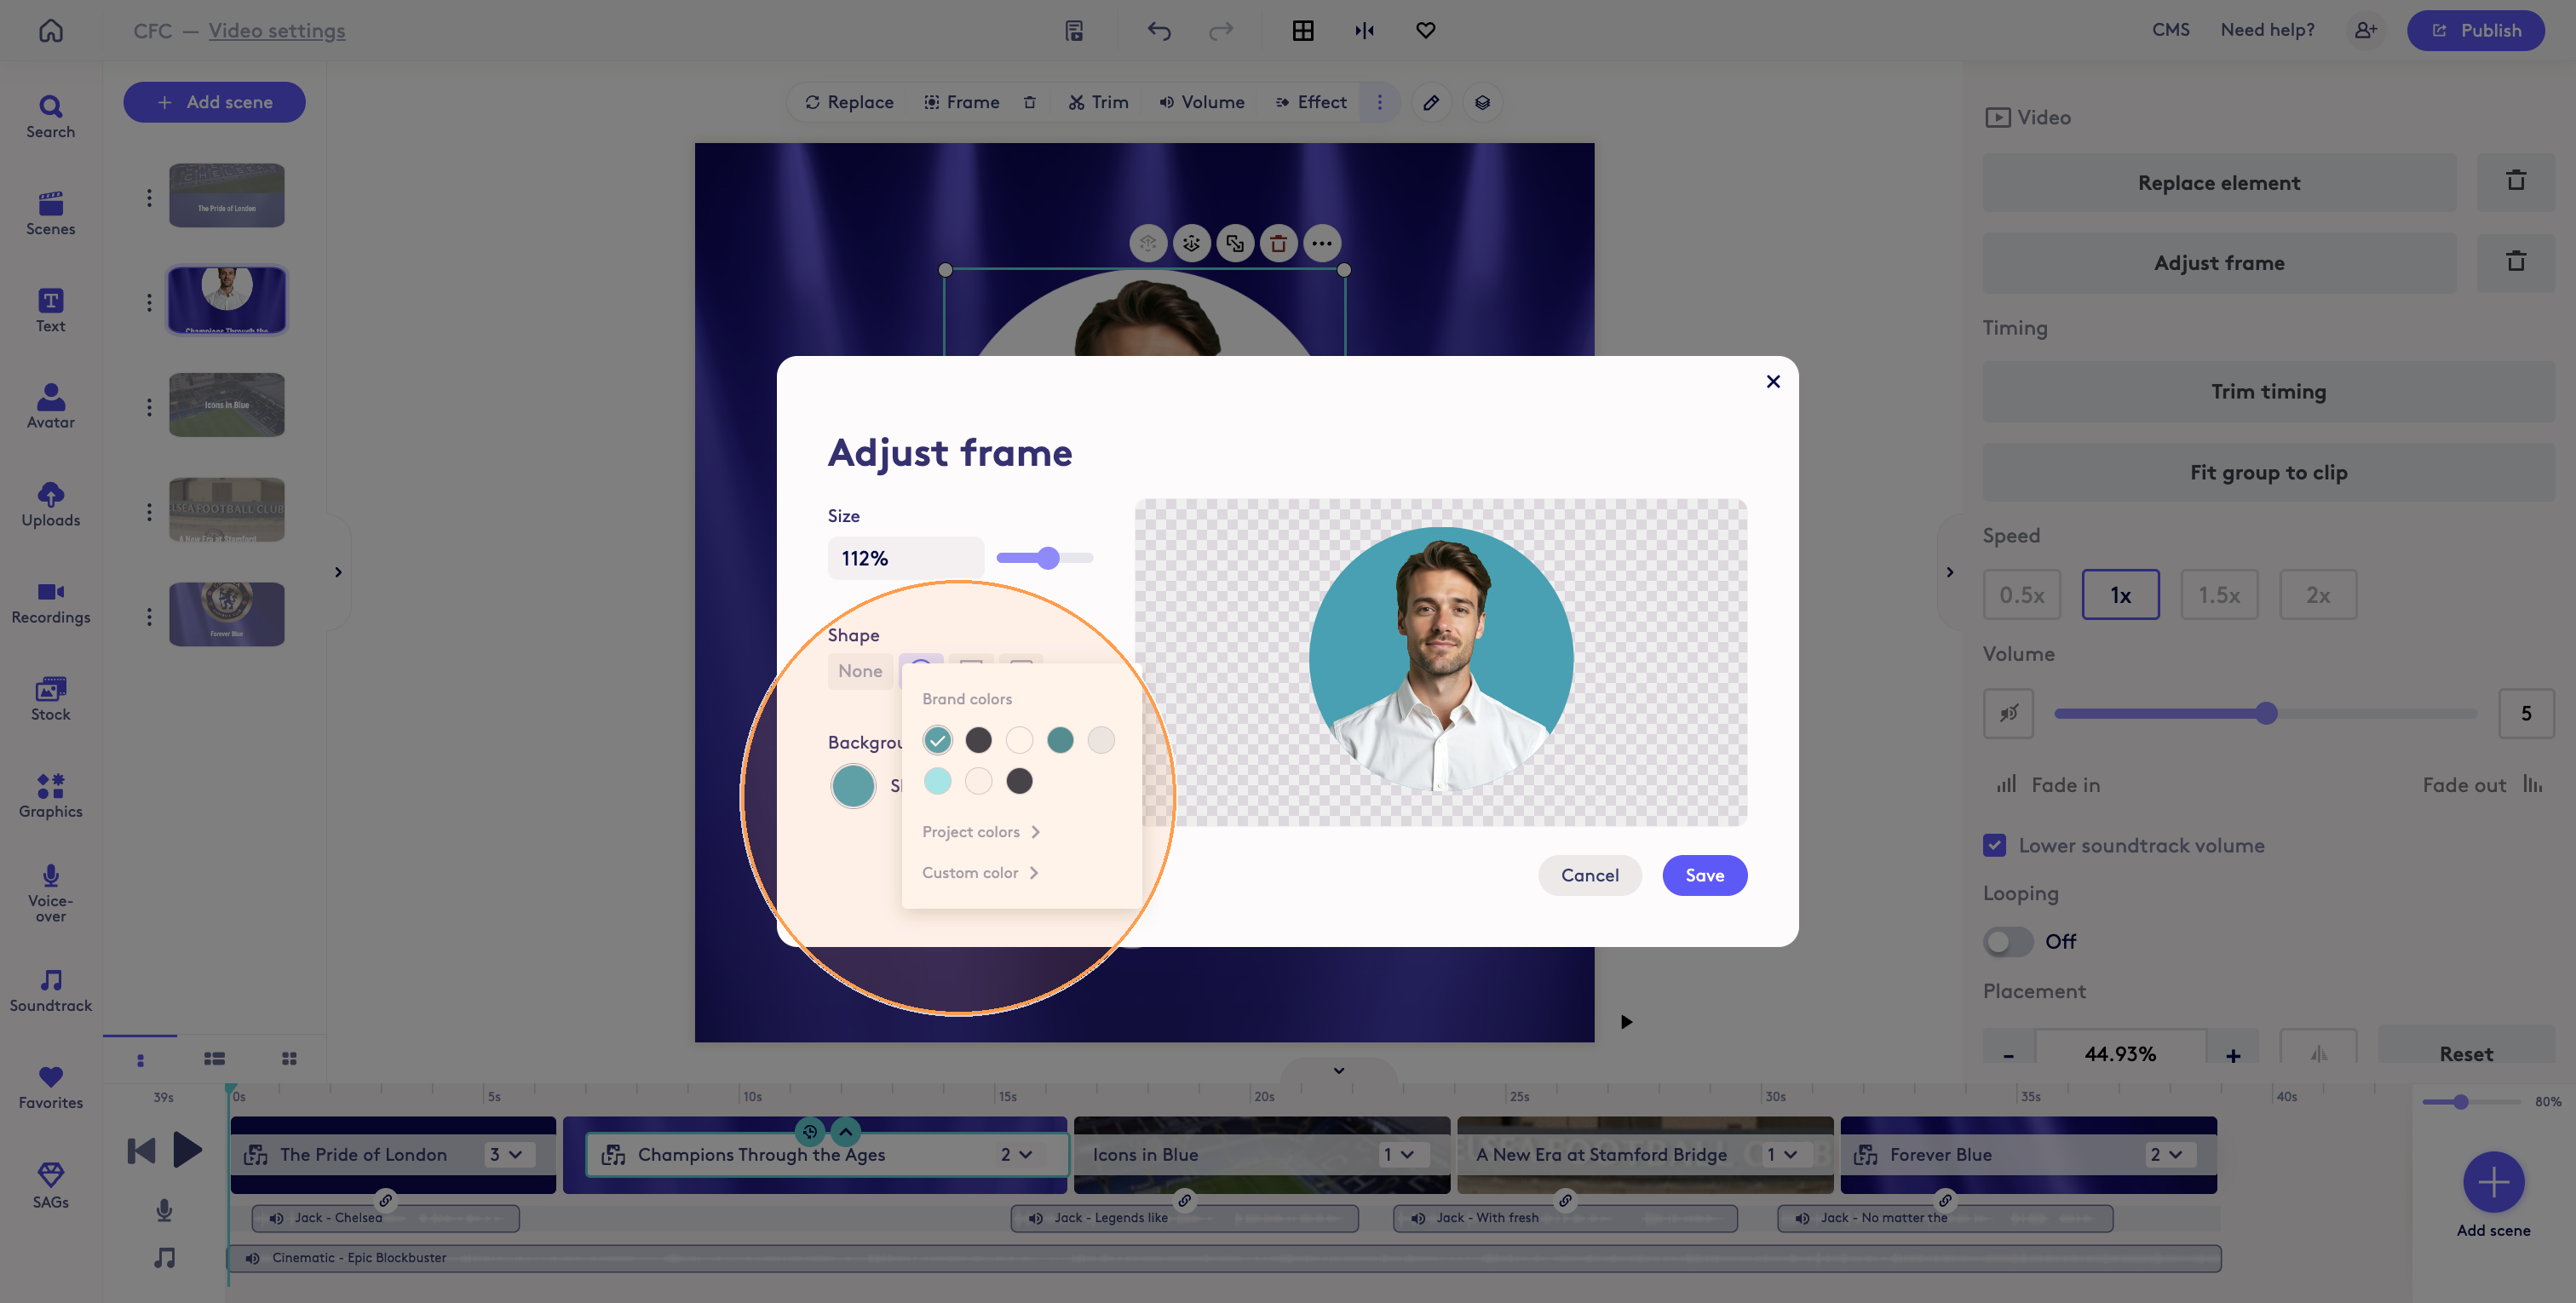Screen dimensions: 2576x1303
Task: Turn on the Looping toggle
Action: pyautogui.click(x=2008, y=941)
